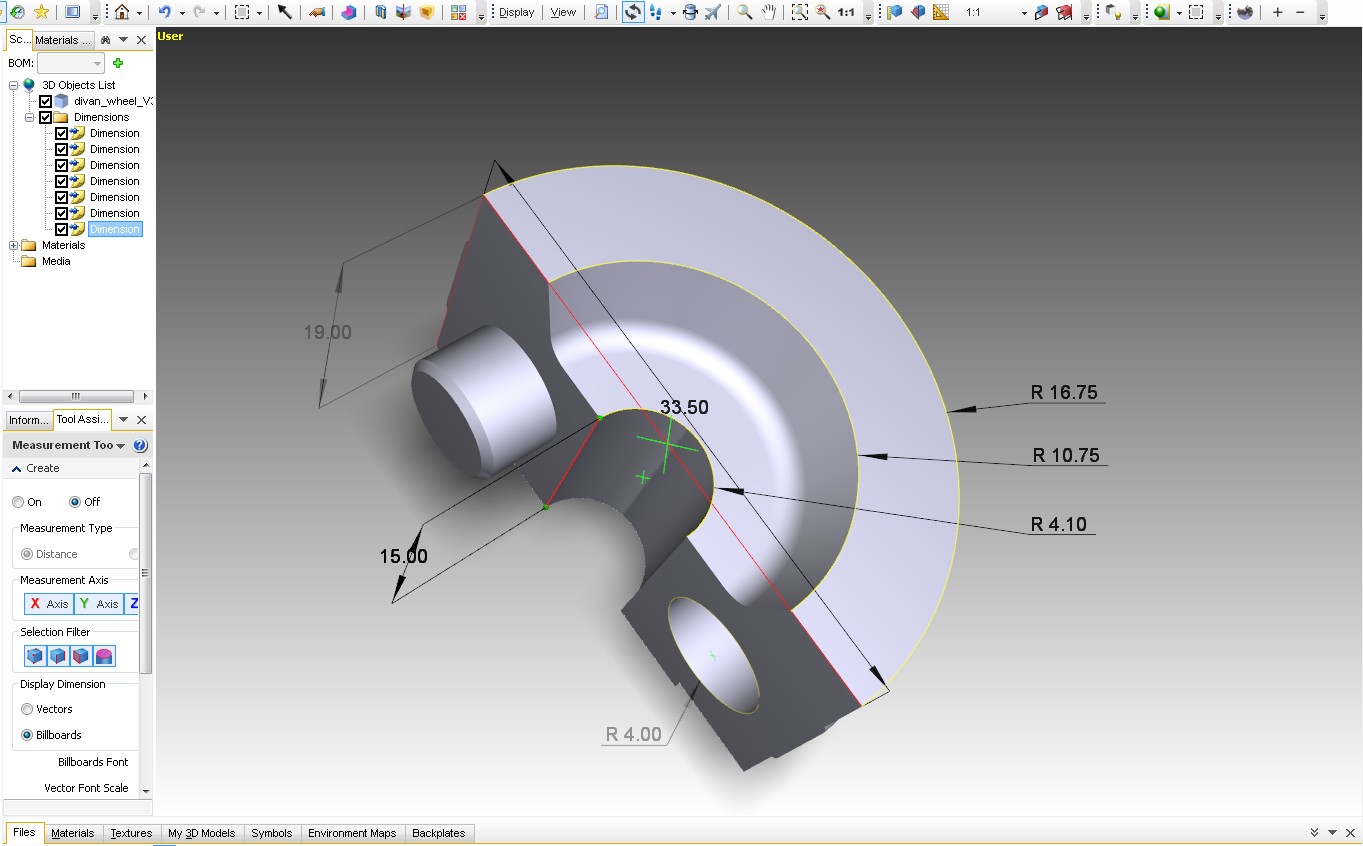Click the Y Axis button
Viewport: 1363px width, 846px height.
click(98, 604)
